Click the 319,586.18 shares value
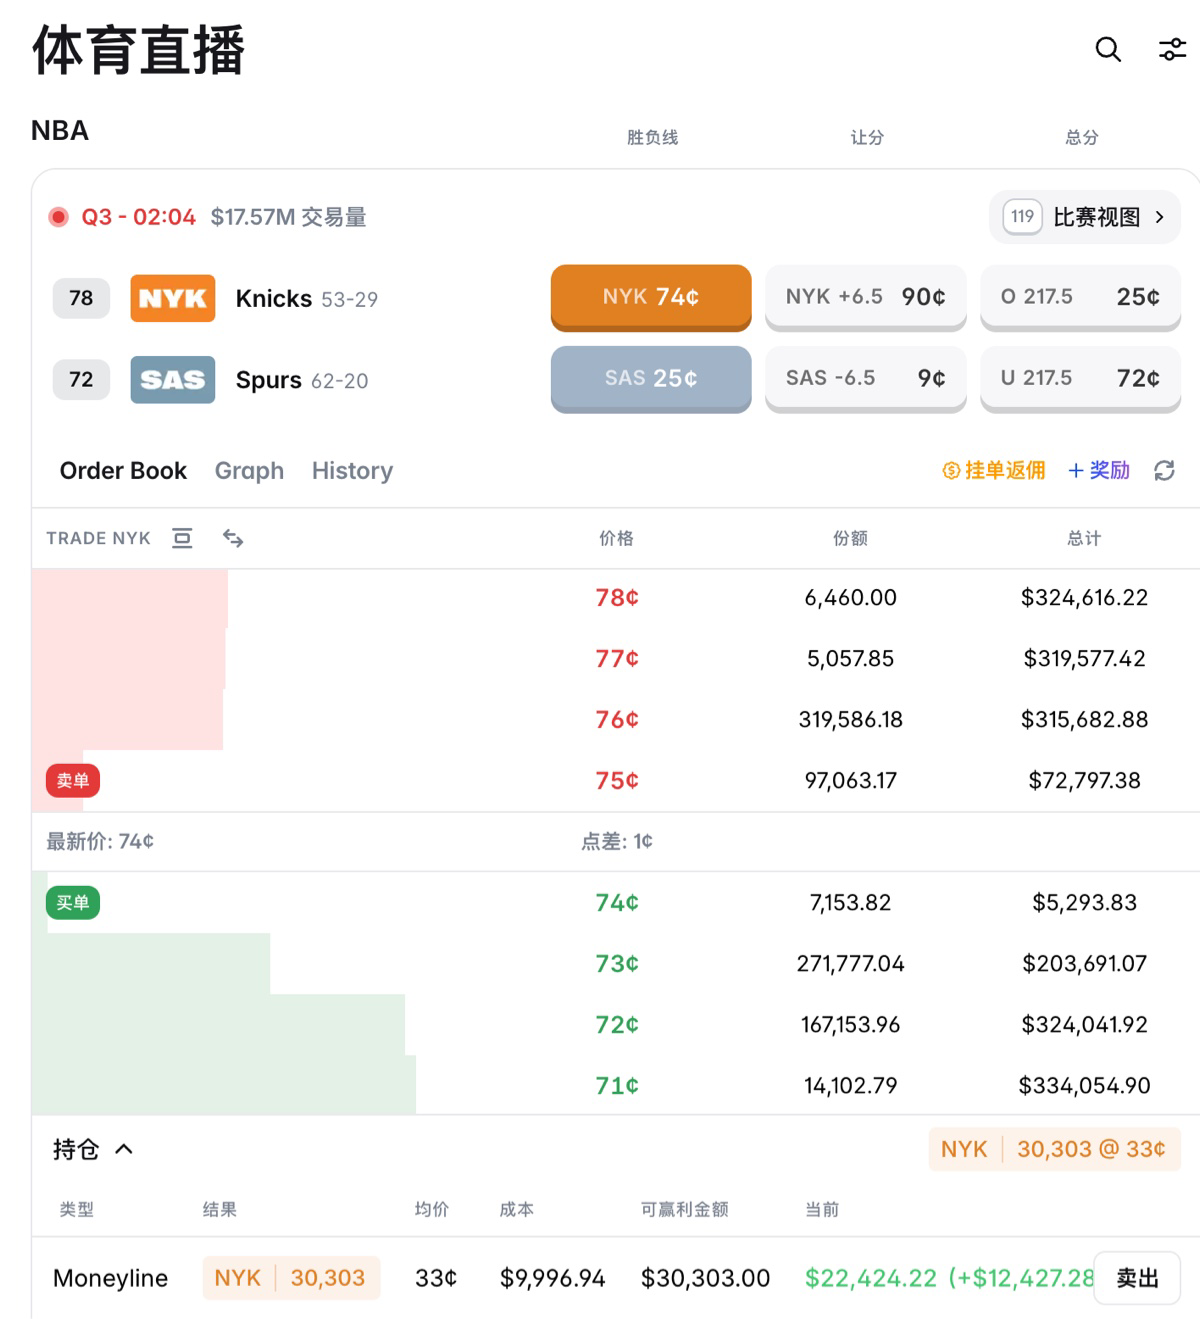The height and width of the screenshot is (1319, 1200). coord(851,719)
